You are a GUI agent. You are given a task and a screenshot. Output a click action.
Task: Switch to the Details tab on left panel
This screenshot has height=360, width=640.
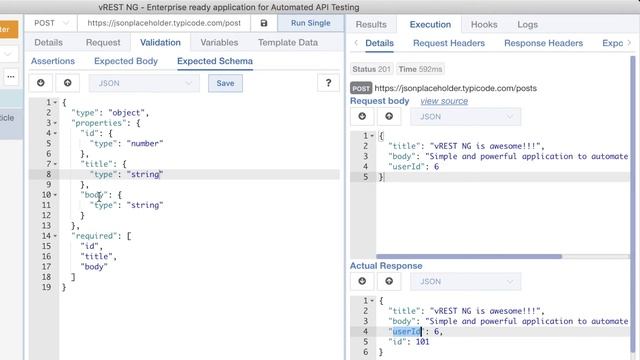pos(49,42)
